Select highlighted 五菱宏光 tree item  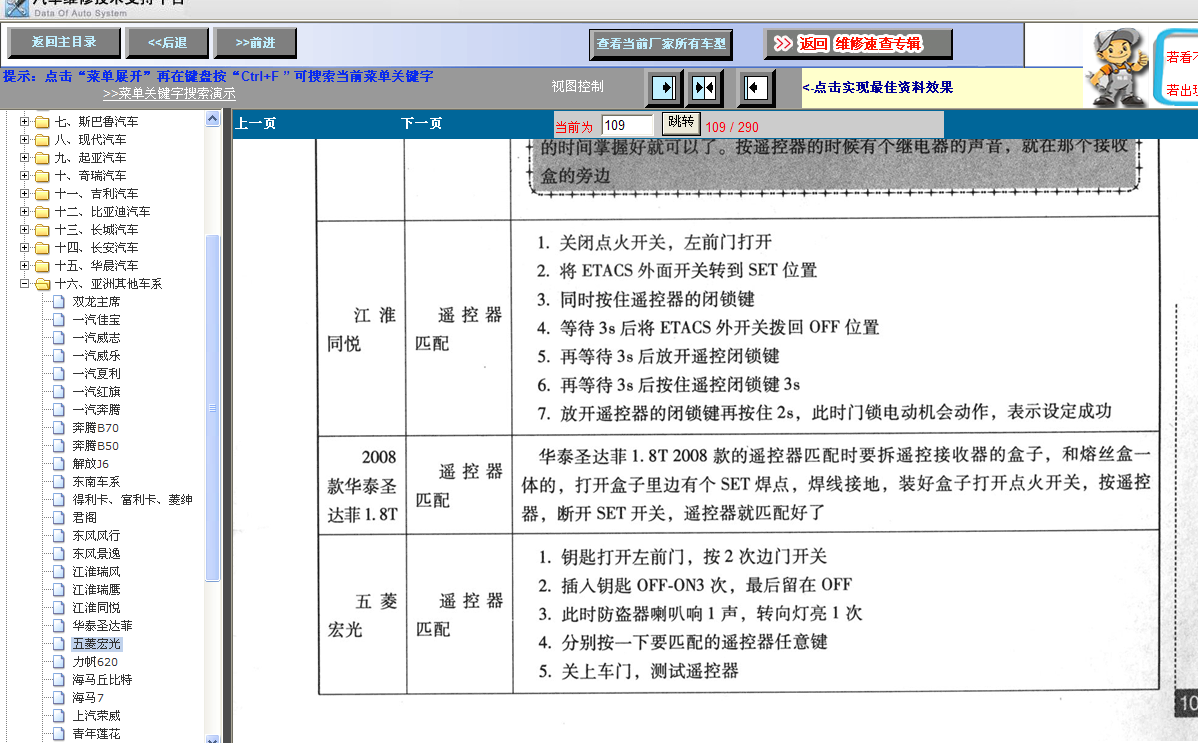coord(96,644)
